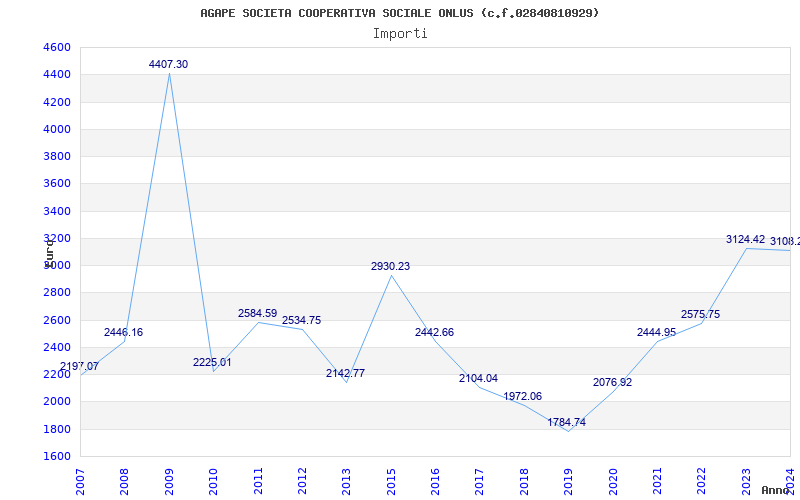
Task: Click the Importi subtitle
Action: (x=400, y=34)
